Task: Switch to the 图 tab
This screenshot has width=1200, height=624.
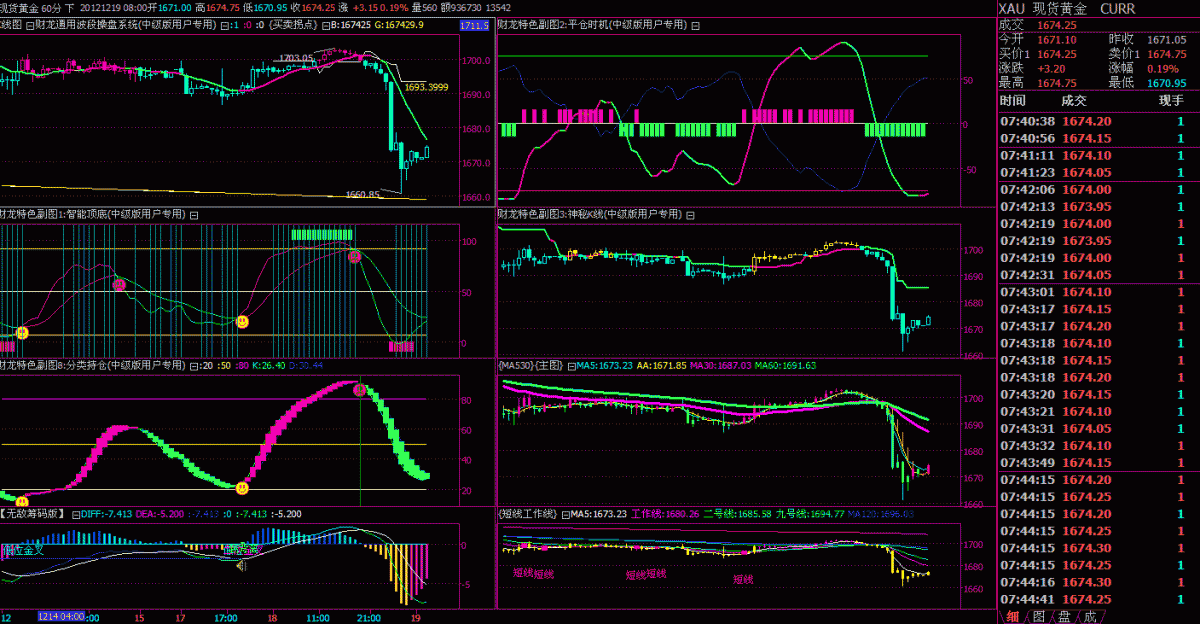Action: 1038,616
